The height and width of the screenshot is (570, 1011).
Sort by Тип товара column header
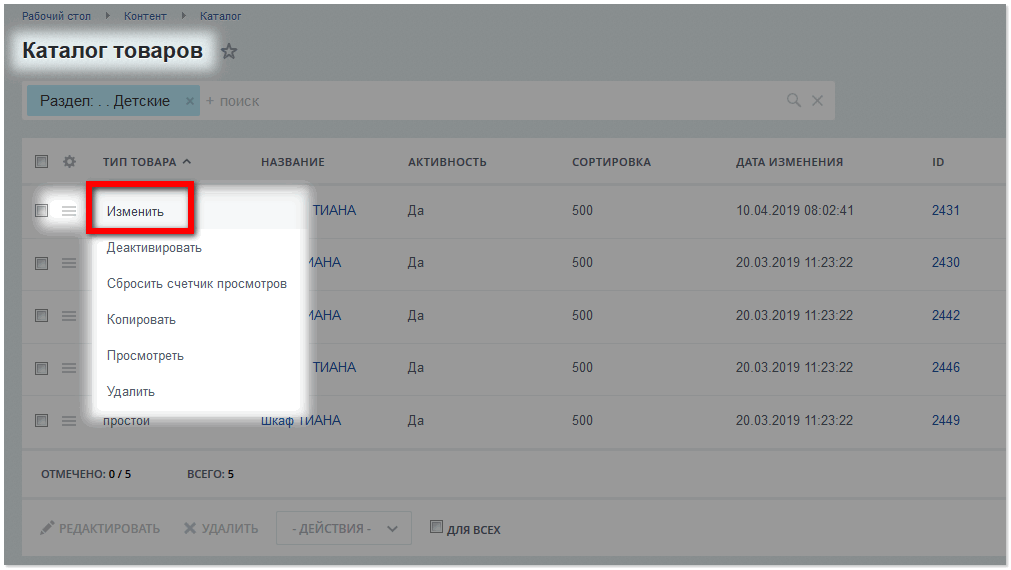pos(146,162)
